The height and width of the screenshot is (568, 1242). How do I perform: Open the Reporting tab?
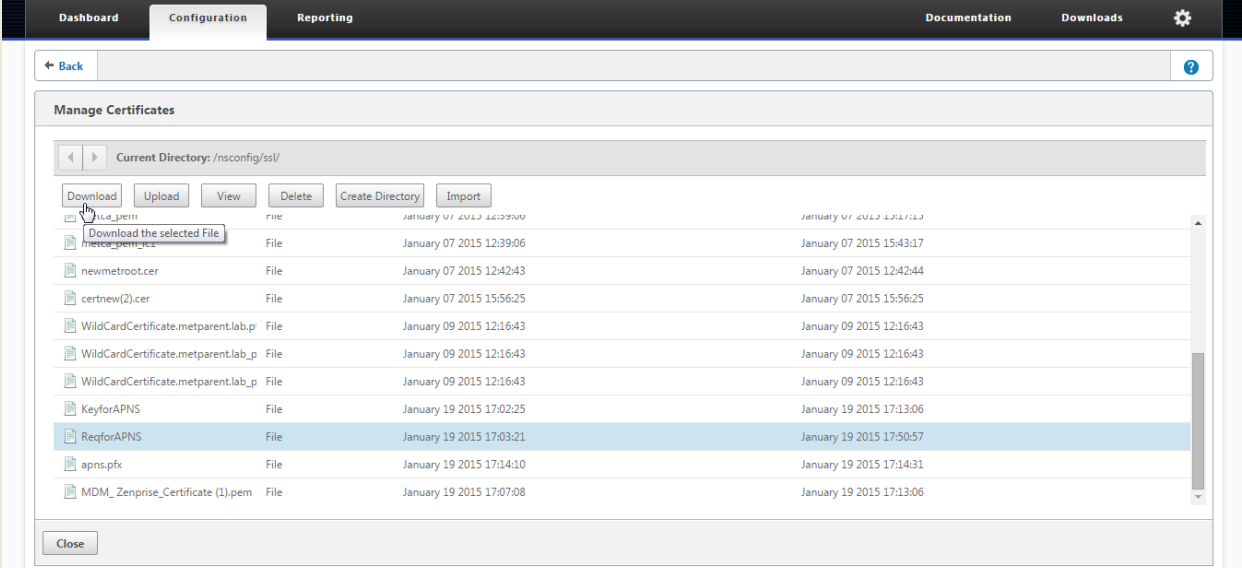coord(325,18)
